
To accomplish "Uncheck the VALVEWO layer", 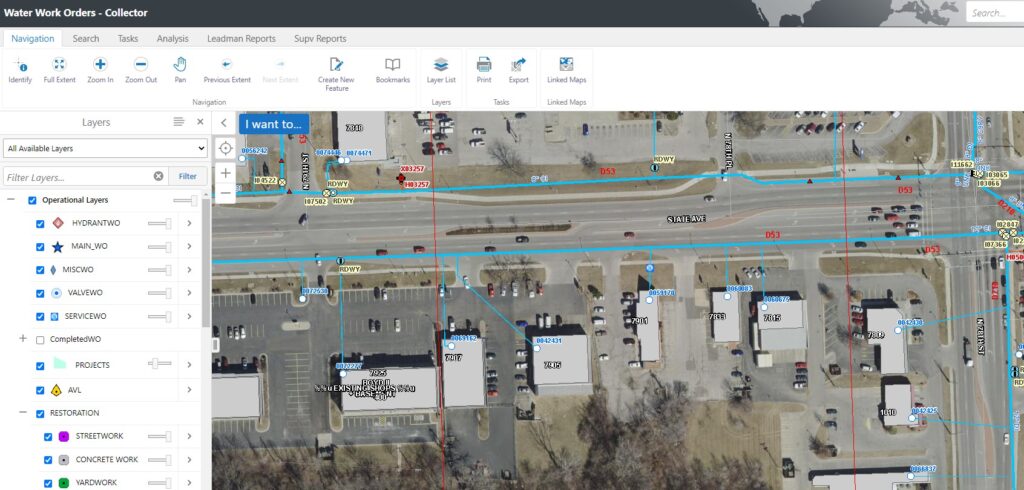I will 40,294.
